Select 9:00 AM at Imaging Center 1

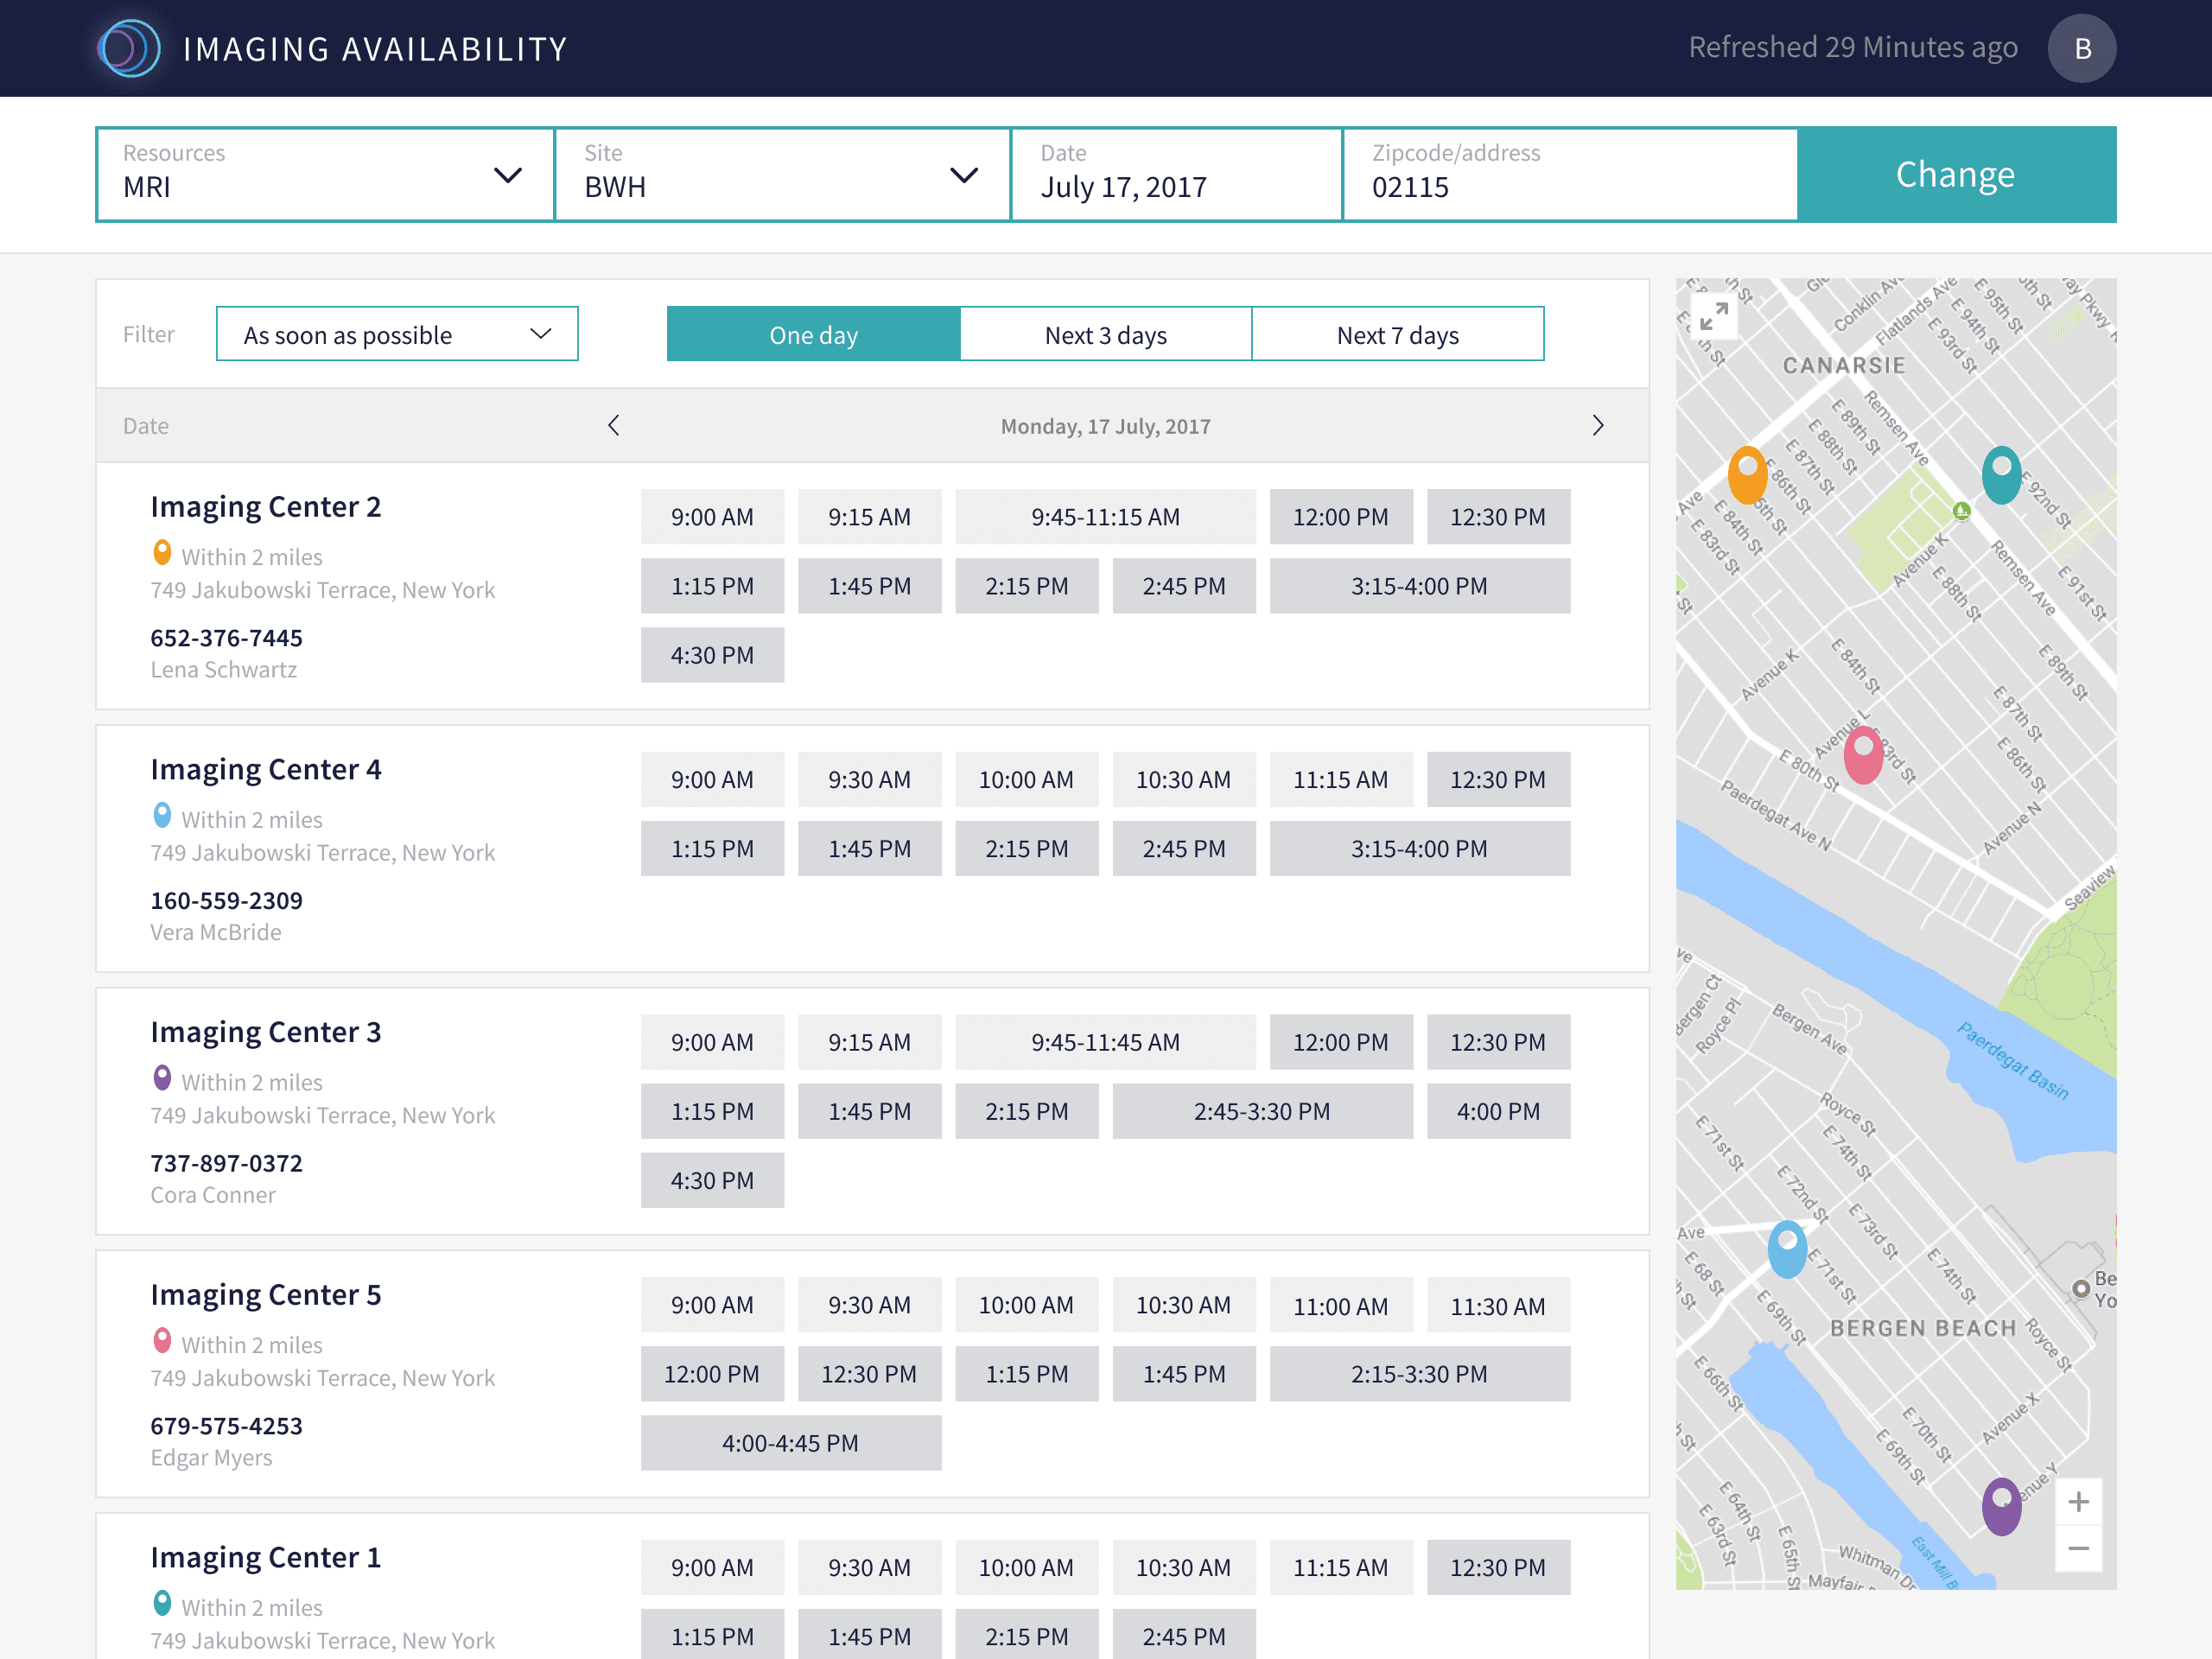click(x=712, y=1568)
